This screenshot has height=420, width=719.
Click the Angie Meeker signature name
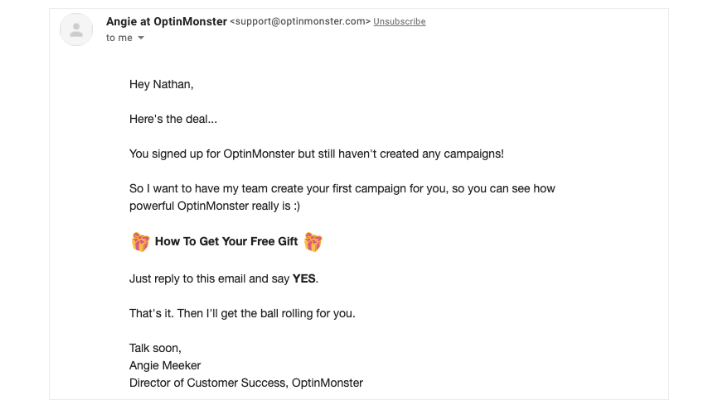167,365
